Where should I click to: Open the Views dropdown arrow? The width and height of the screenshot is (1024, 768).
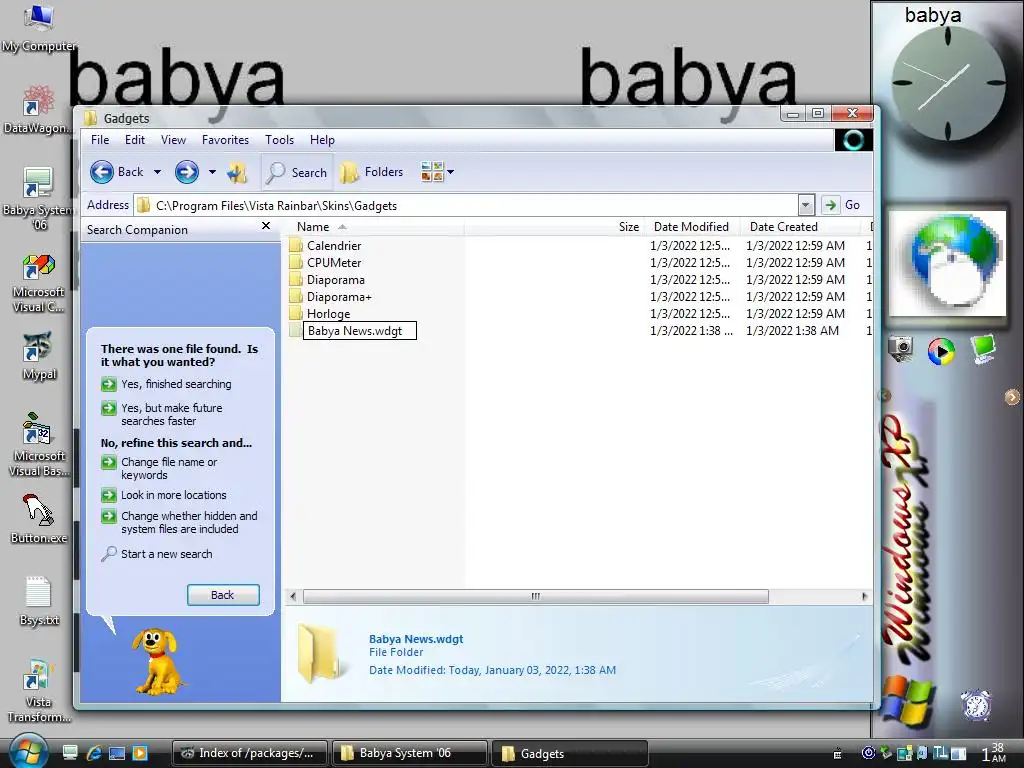tap(451, 172)
